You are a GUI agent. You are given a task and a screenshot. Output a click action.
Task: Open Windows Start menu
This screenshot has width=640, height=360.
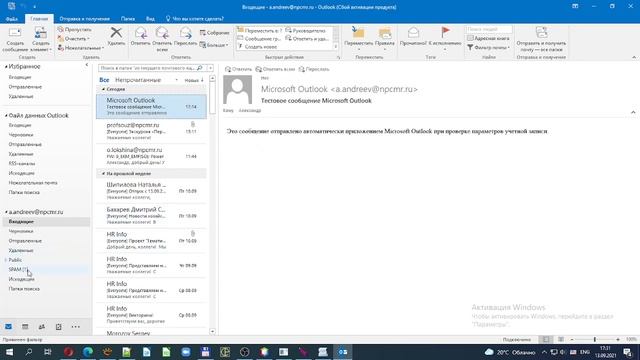pos(9,352)
